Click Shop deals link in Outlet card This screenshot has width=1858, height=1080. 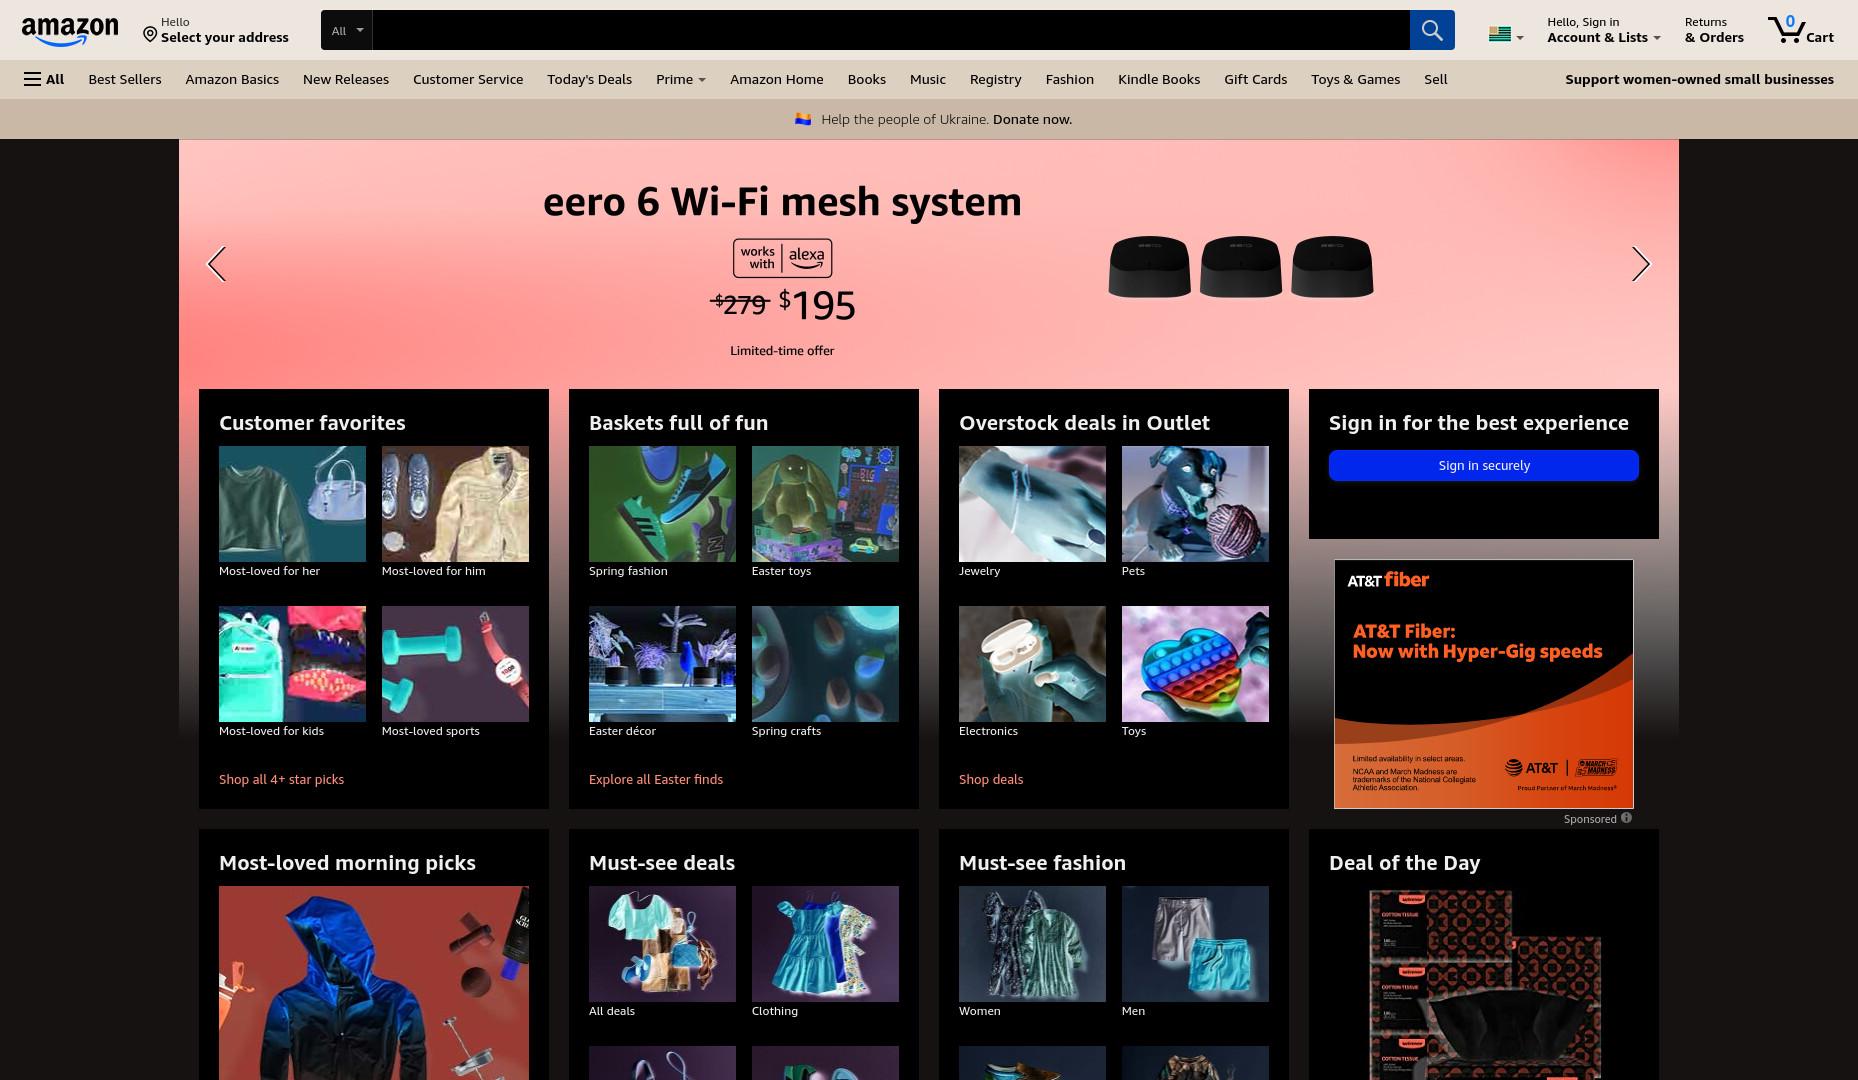click(991, 779)
